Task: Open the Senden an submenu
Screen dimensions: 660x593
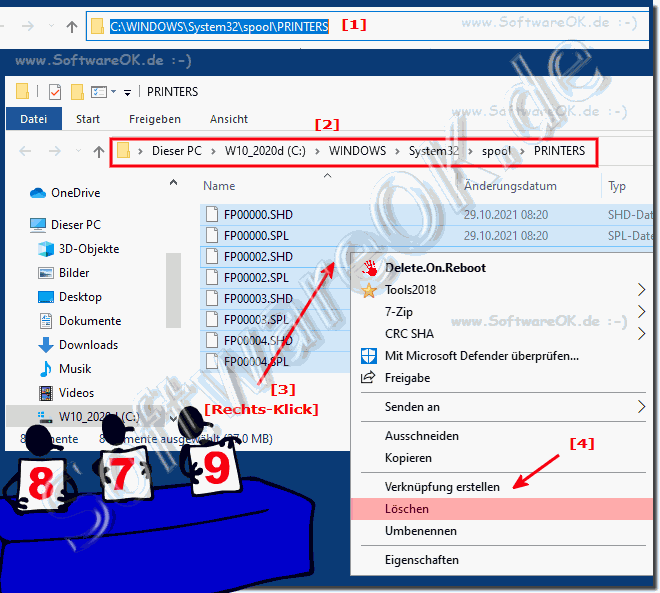Action: (x=502, y=407)
